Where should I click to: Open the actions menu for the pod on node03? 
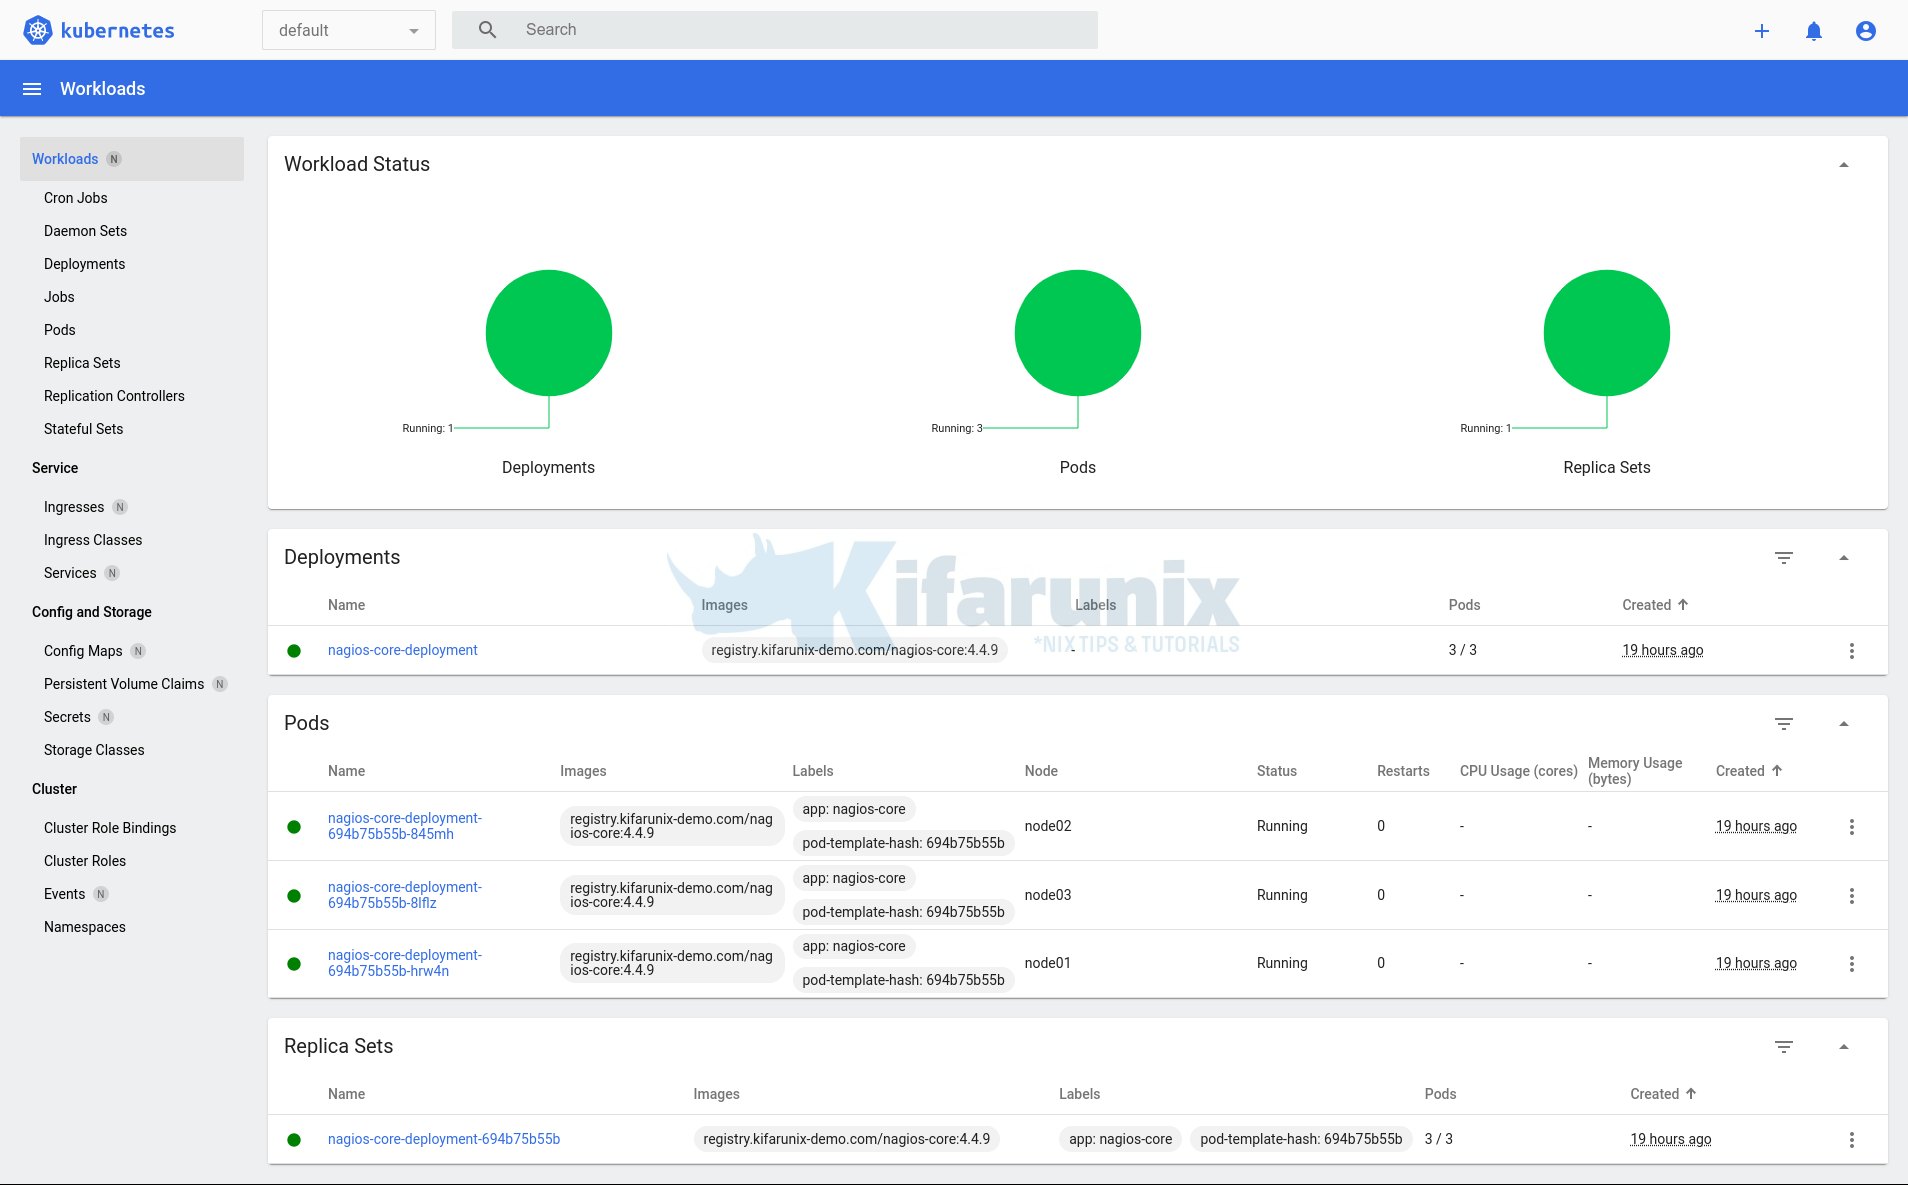(x=1852, y=896)
